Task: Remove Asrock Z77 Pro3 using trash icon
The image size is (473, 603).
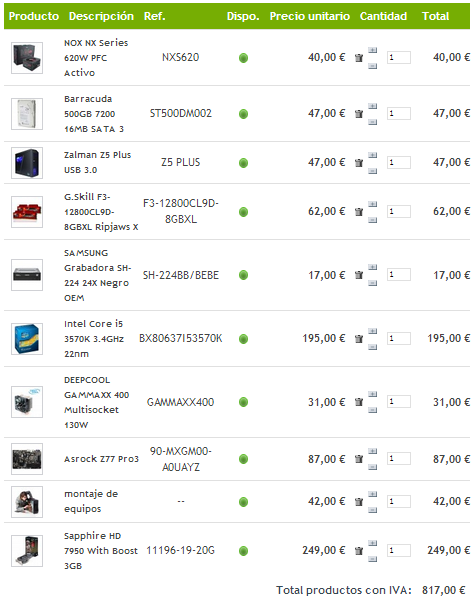Action: click(359, 459)
